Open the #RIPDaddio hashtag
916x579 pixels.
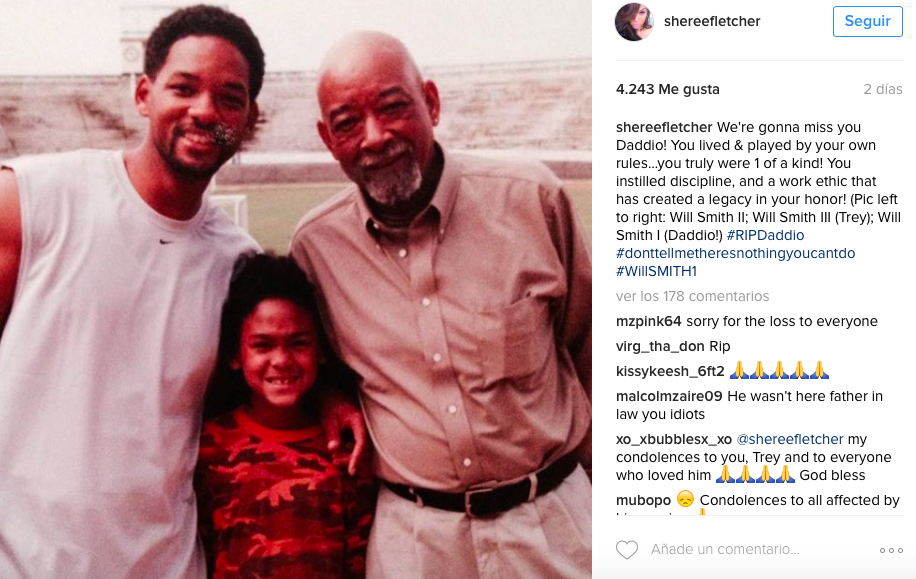[765, 235]
